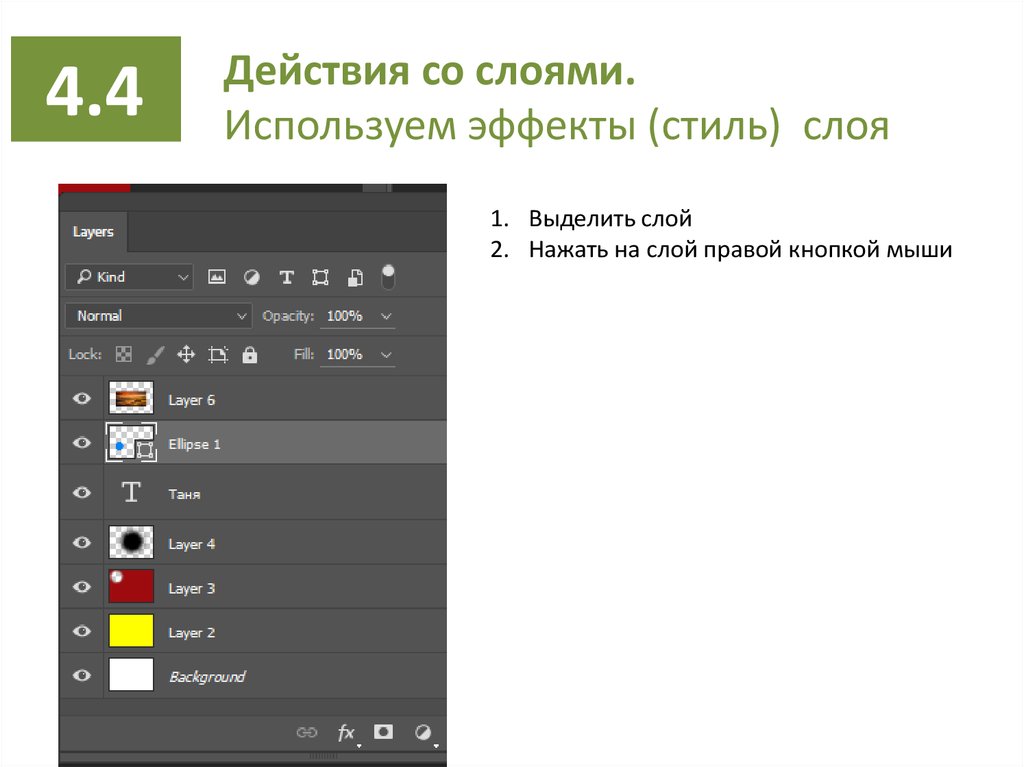This screenshot has height=767, width=1024.
Task: Expand the Opacity 100% dropdown arrow
Action: pyautogui.click(x=386, y=316)
